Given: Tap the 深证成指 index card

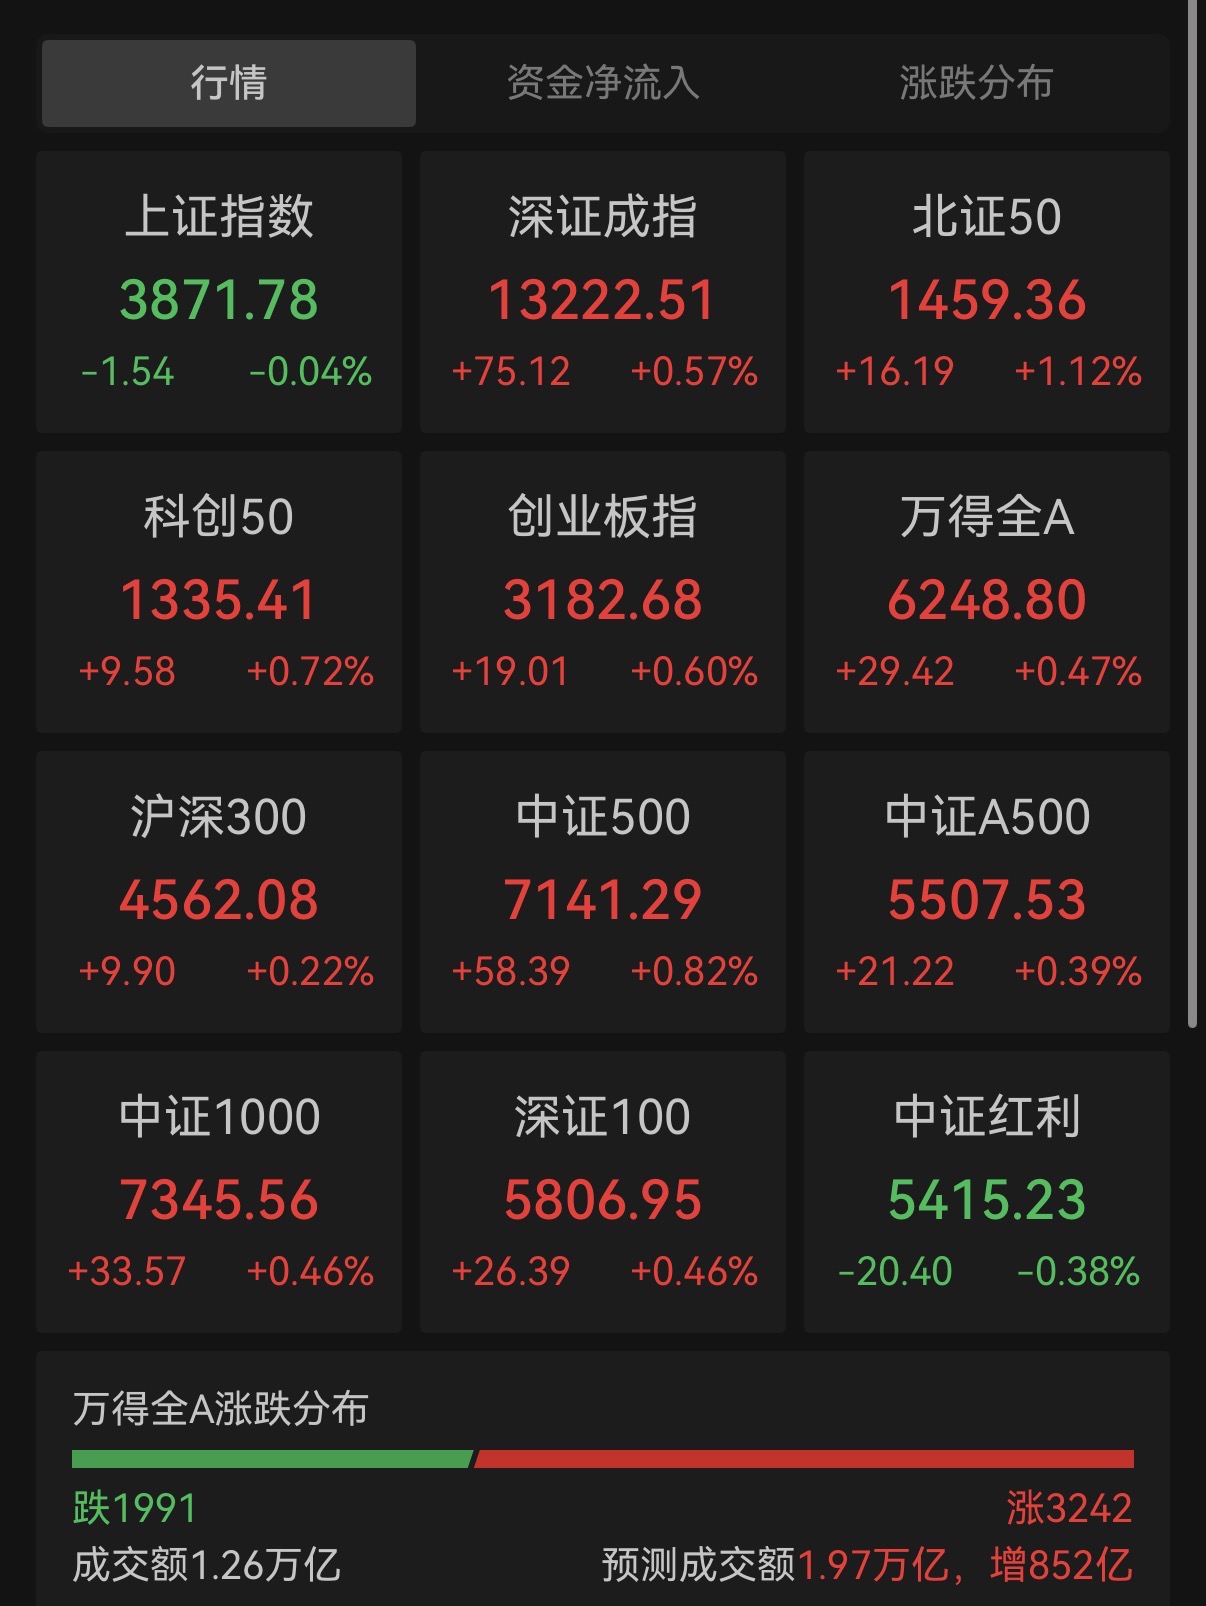Looking at the screenshot, I should [x=603, y=292].
